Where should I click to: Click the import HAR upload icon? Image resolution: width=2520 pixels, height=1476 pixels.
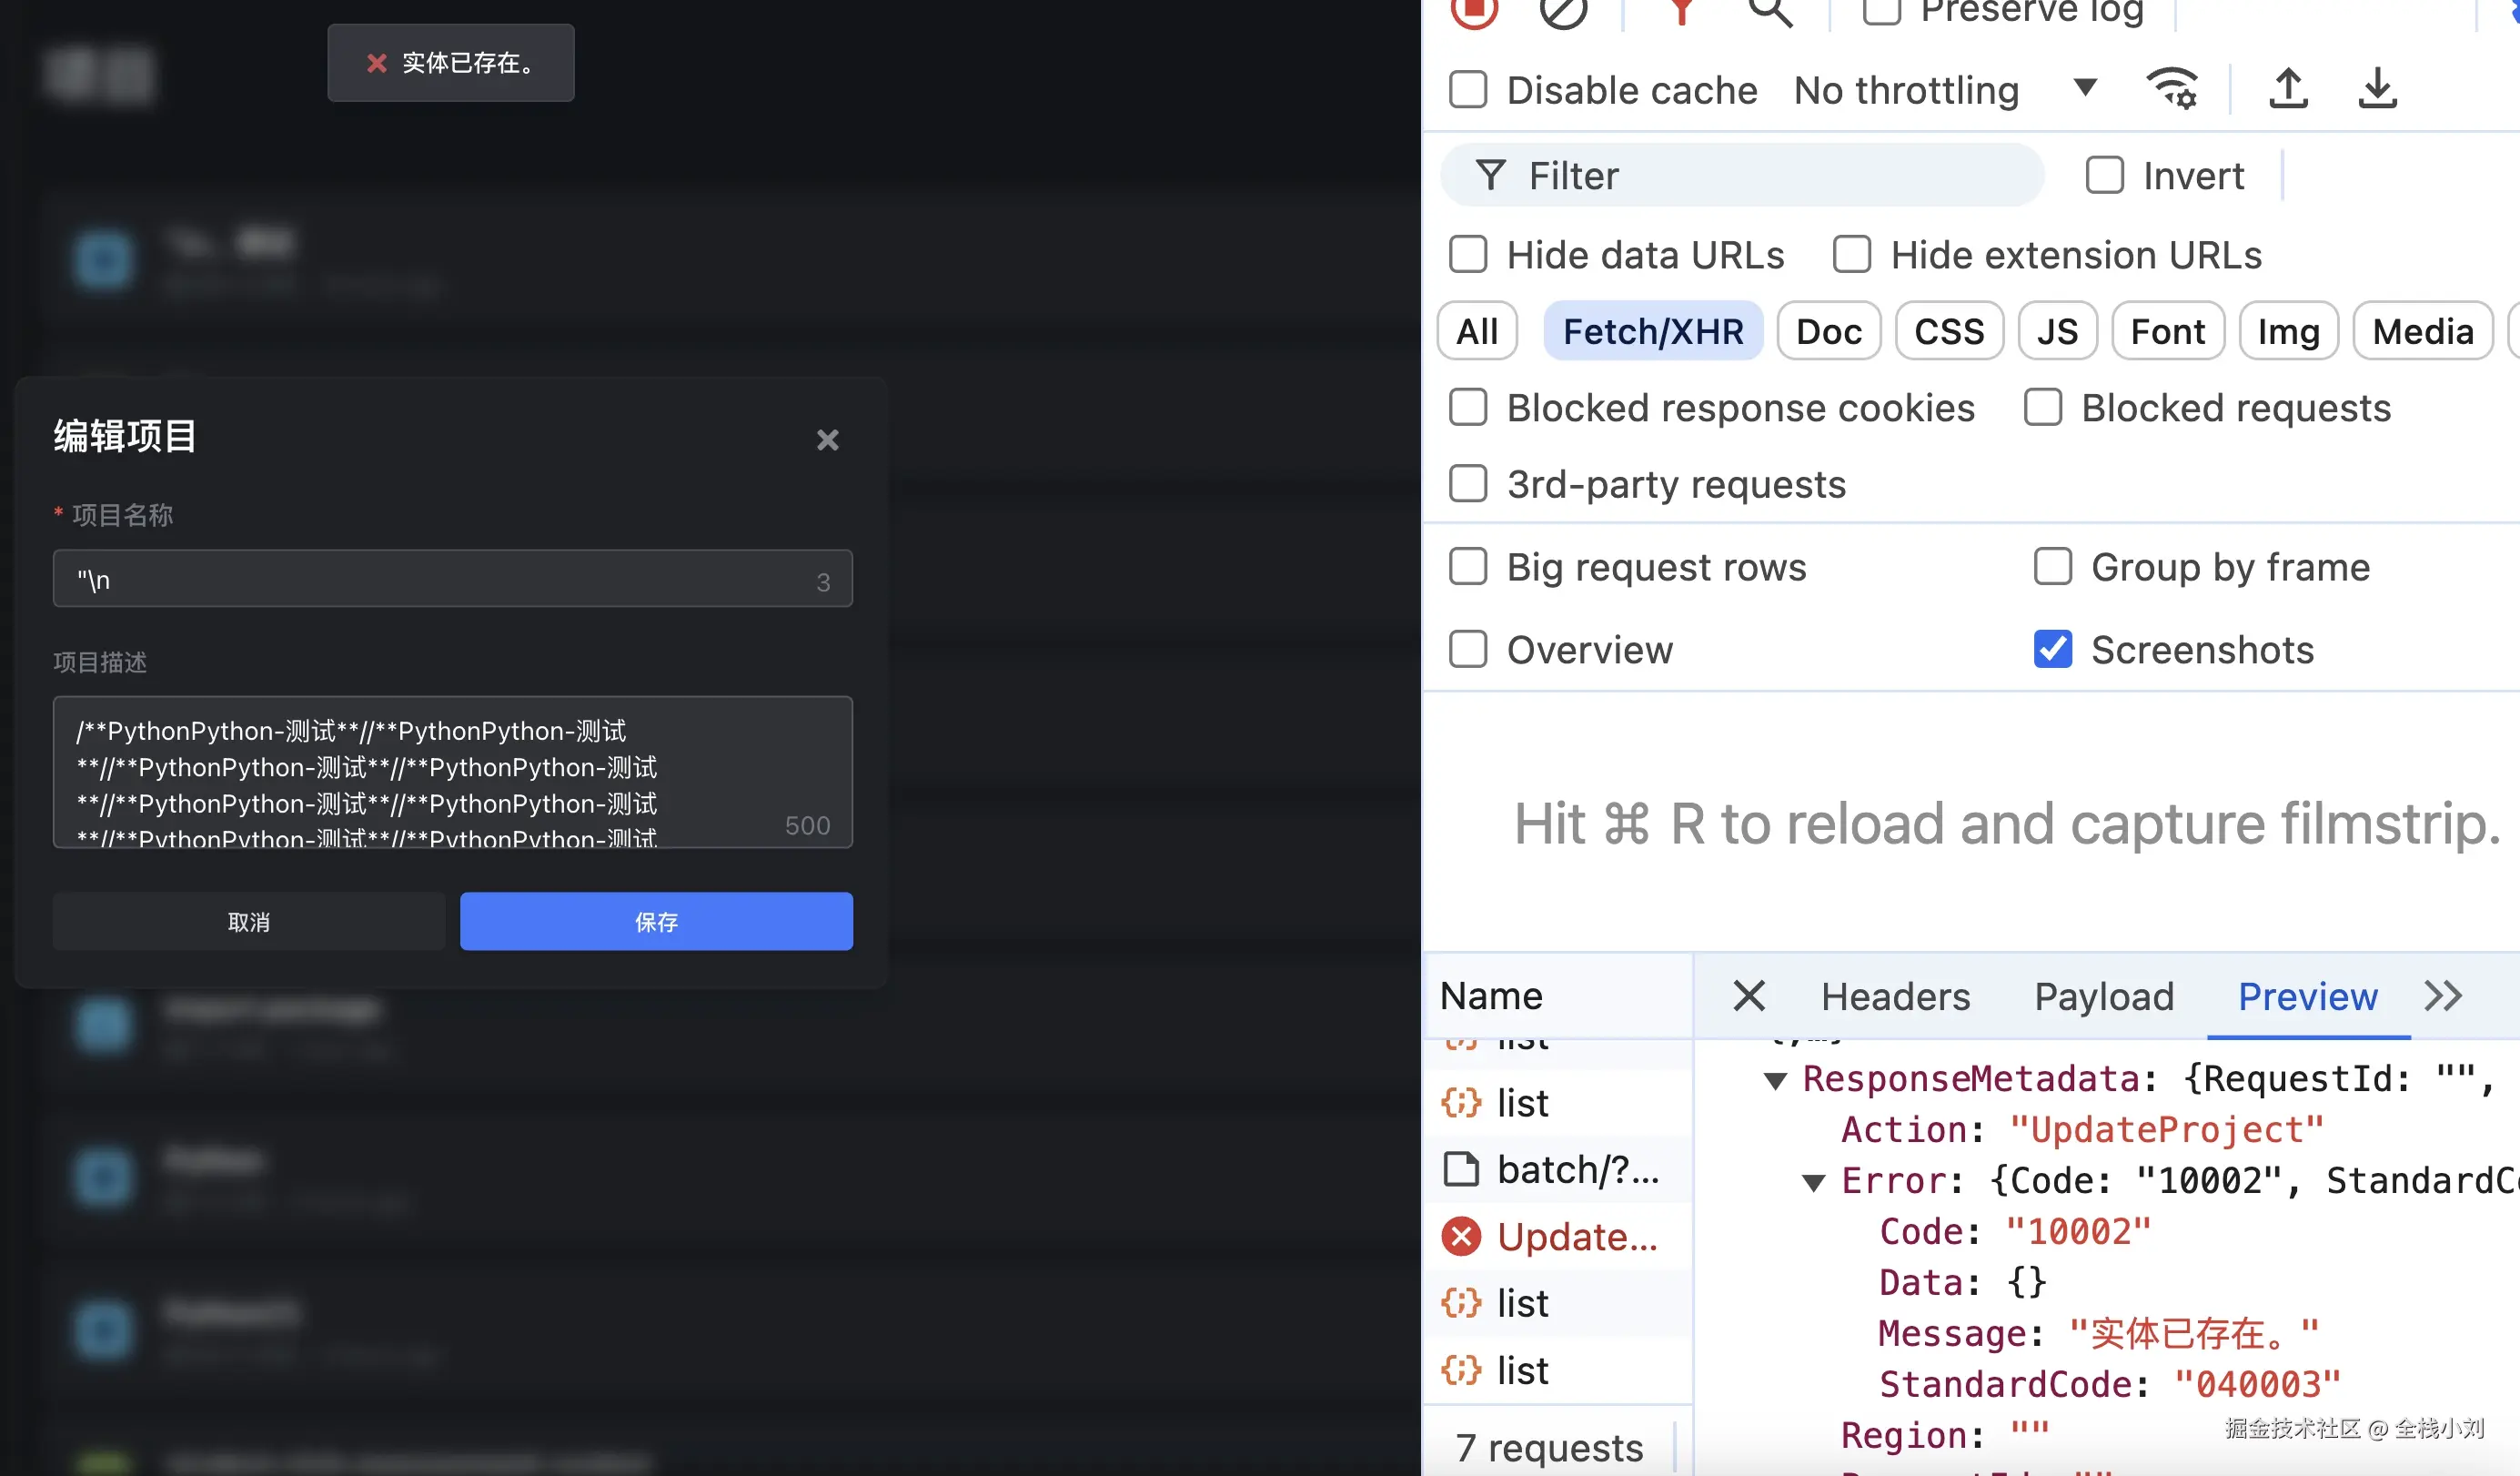2287,89
